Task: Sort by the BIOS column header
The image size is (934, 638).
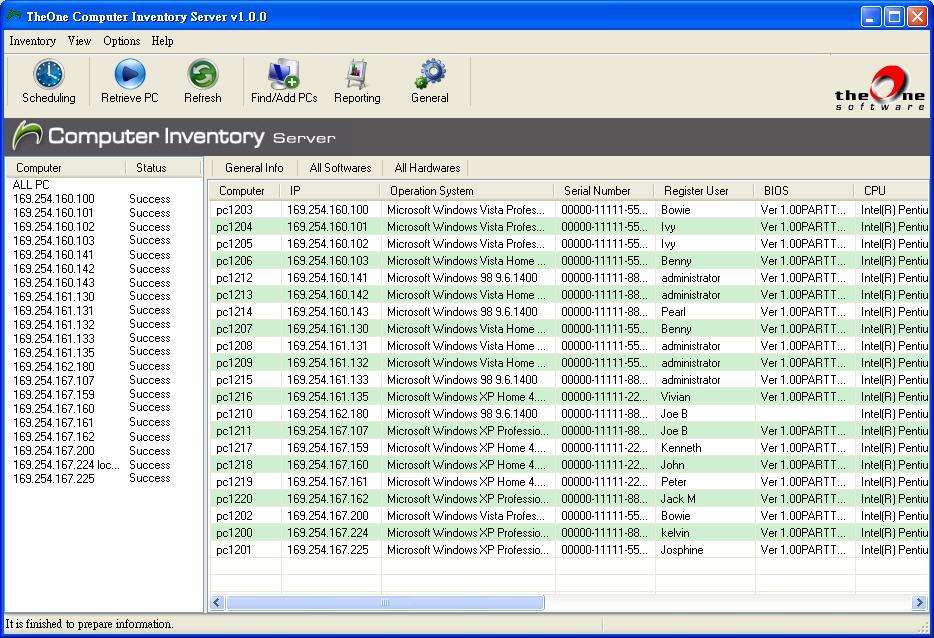Action: pyautogui.click(x=804, y=191)
